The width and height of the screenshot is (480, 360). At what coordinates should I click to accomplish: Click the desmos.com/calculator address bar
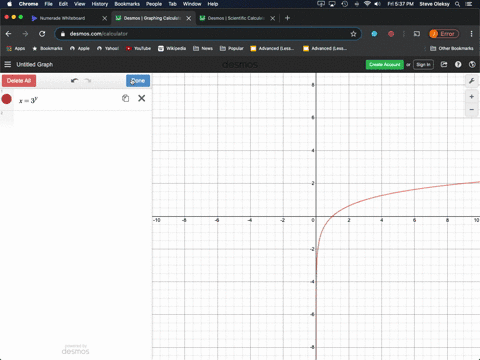(x=207, y=34)
